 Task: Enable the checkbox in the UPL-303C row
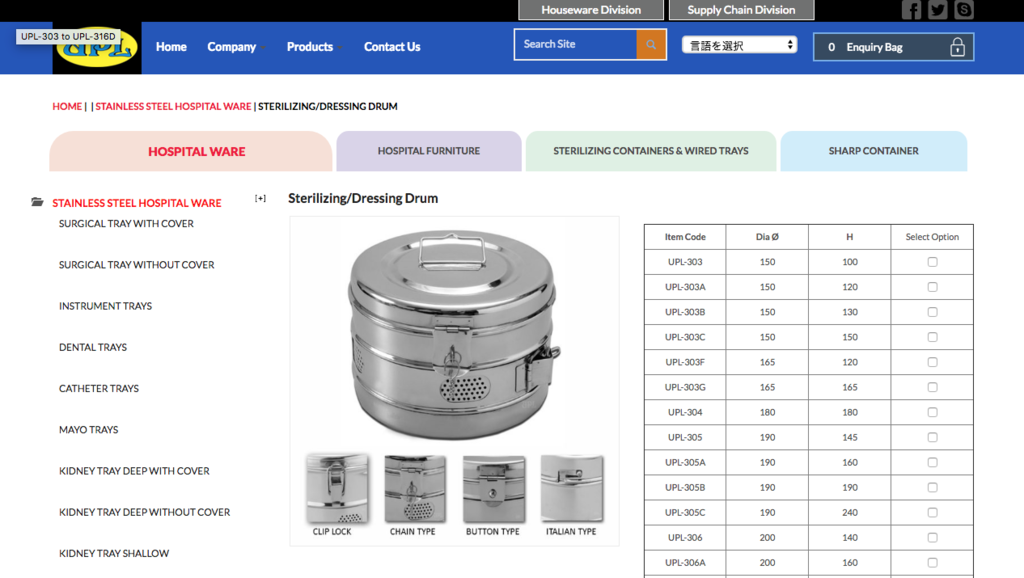(x=932, y=337)
